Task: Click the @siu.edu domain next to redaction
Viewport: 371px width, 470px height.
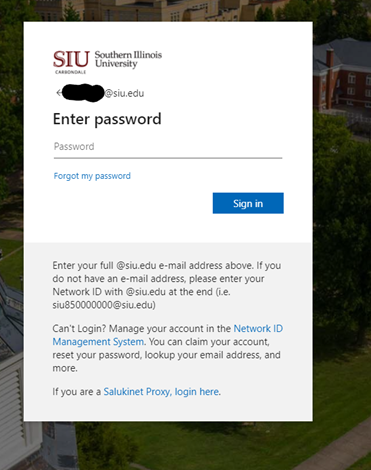Action: 124,93
